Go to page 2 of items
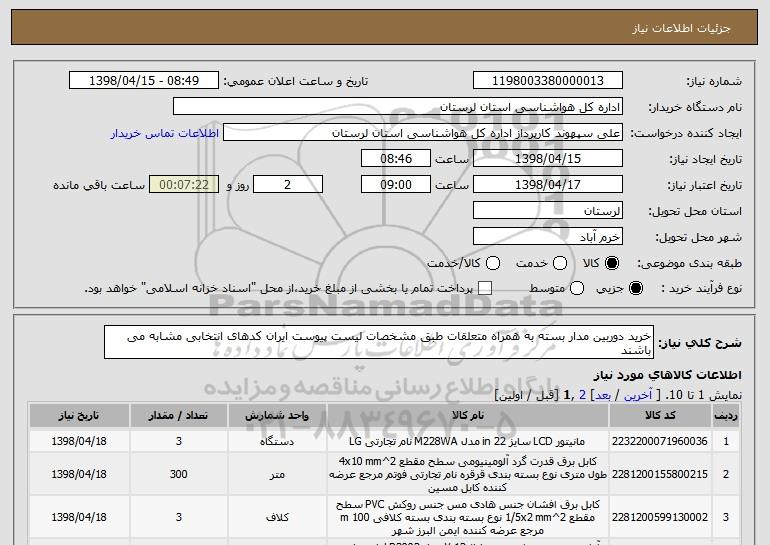 [x=583, y=395]
